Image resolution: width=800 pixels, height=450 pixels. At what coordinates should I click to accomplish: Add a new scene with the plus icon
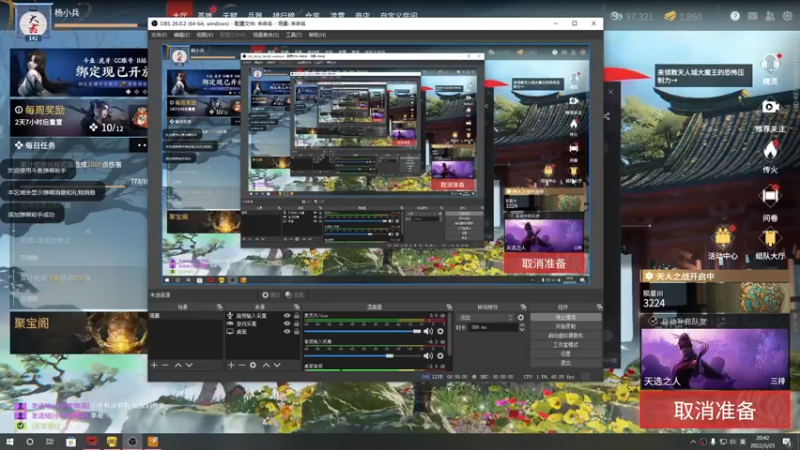(x=154, y=365)
